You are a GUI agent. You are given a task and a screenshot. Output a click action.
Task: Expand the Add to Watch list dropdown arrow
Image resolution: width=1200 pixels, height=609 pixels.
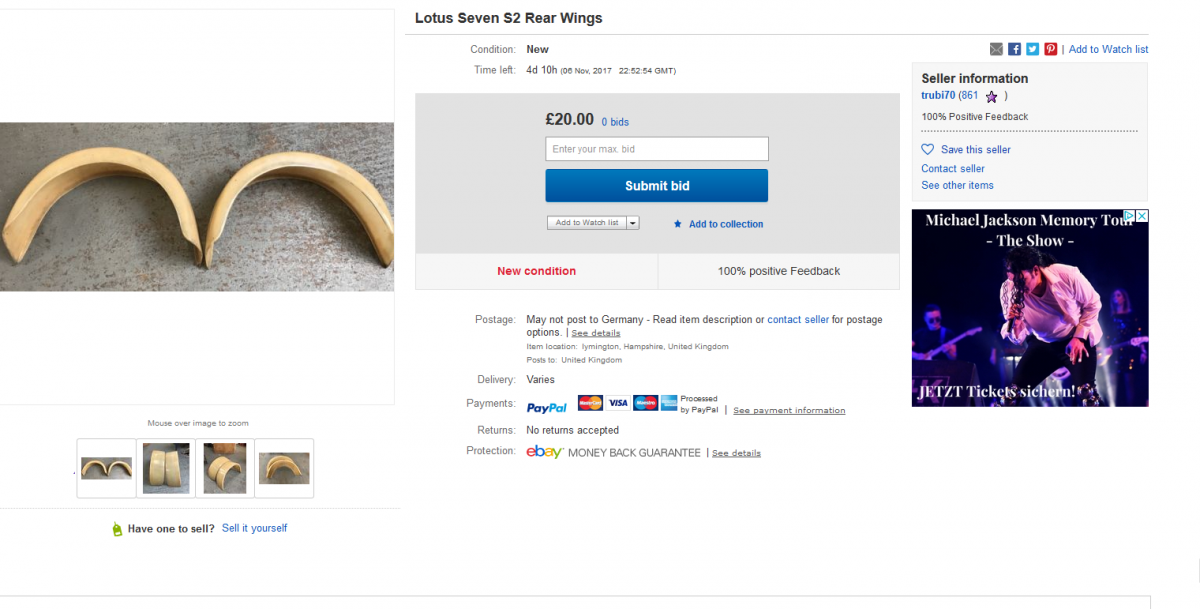tap(633, 223)
